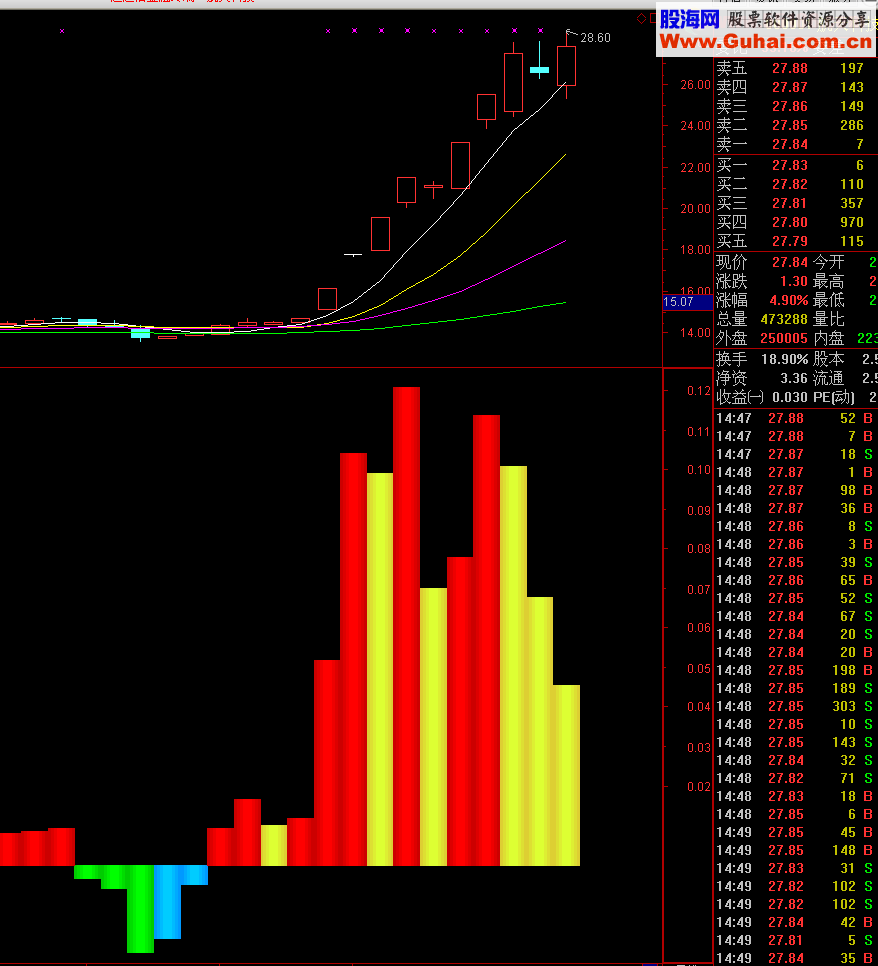Click the 现价 27.84 current price value
Viewport: 878px width, 966px height.
click(789, 262)
